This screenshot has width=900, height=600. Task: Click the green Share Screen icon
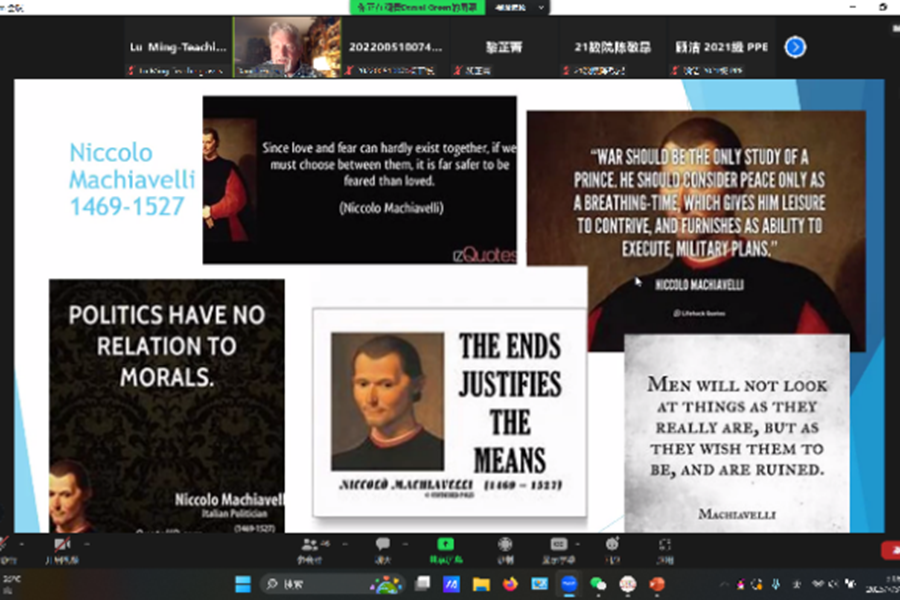point(445,544)
